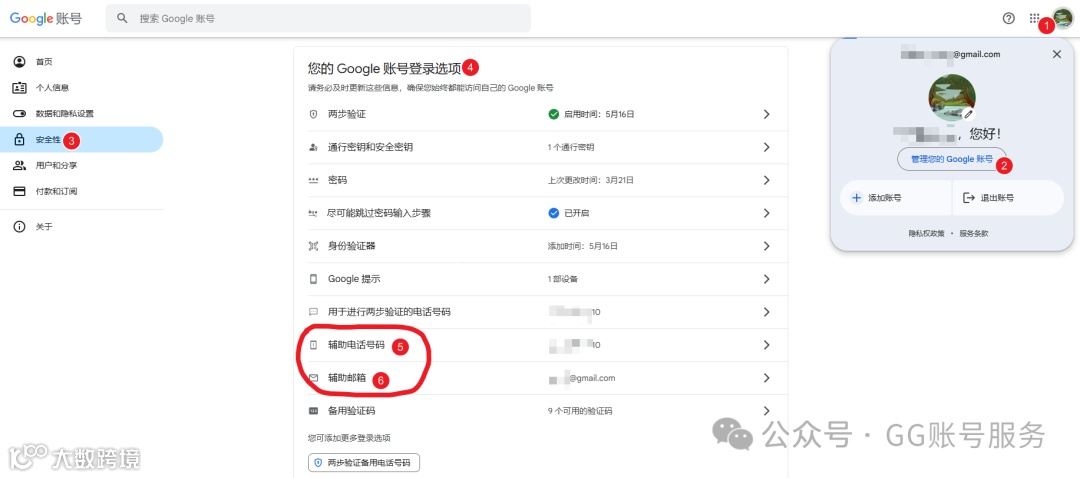This screenshot has height=478, width=1080.
Task: Expand the 尽可能跳过密码输入步骤 row chevron
Action: 766,214
